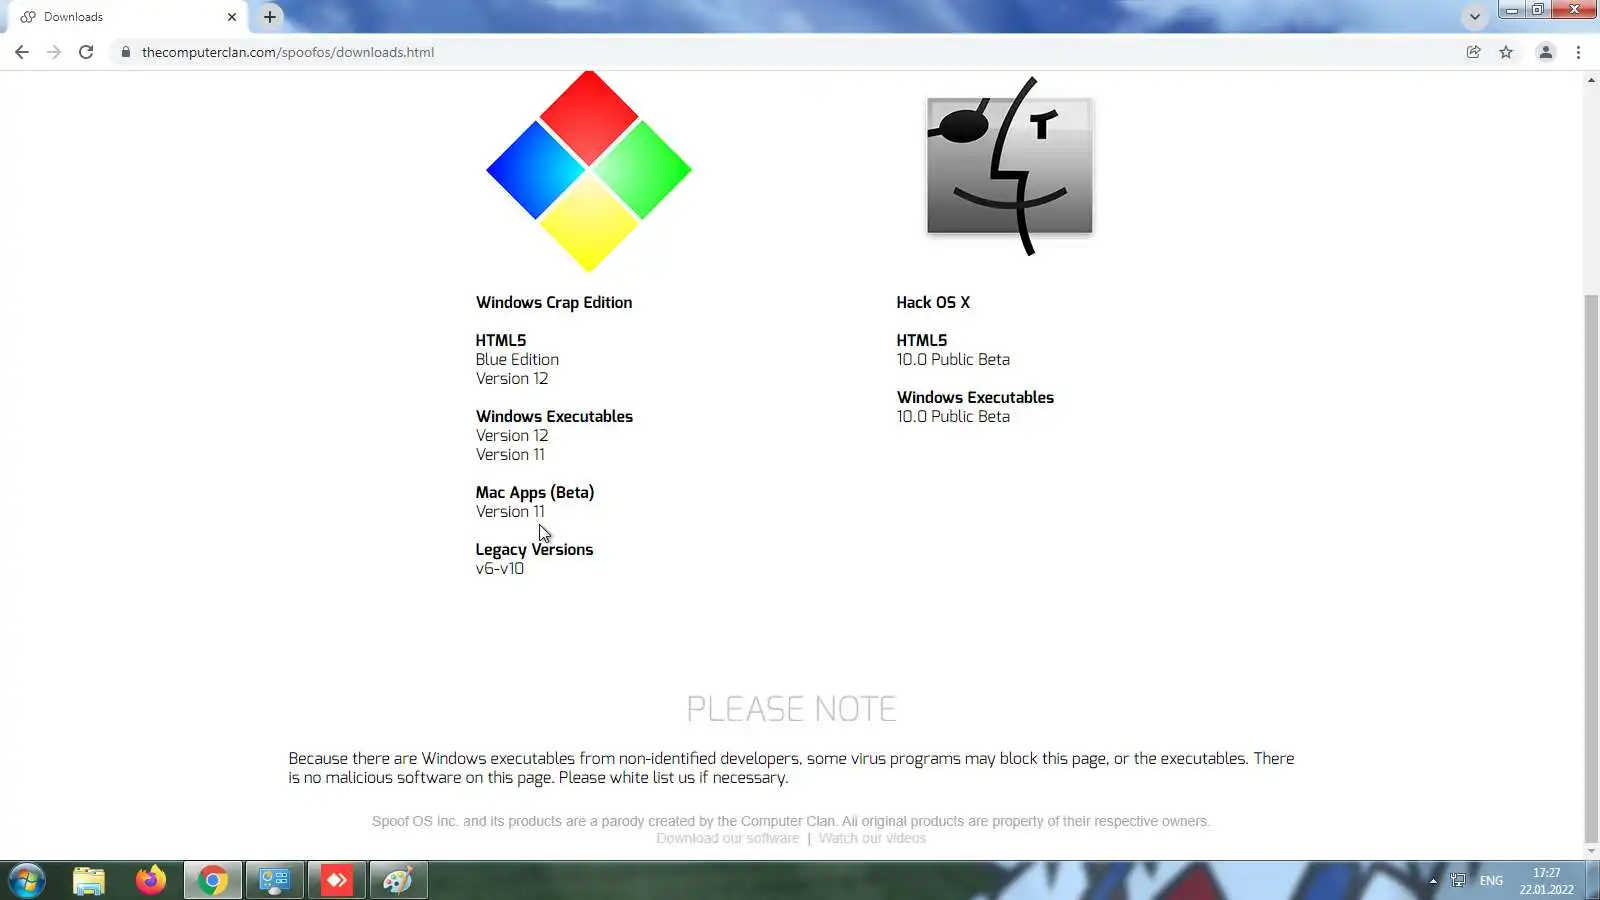Click the scrollbar down arrow
The height and width of the screenshot is (900, 1600).
point(1591,852)
